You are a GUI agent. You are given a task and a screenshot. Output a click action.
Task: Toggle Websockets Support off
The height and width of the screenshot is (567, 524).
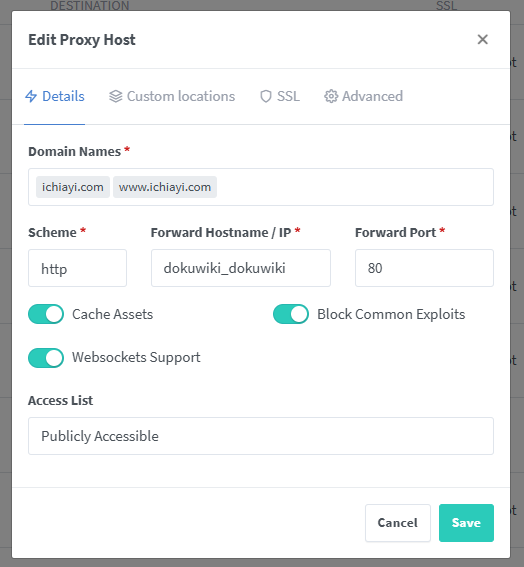46,358
